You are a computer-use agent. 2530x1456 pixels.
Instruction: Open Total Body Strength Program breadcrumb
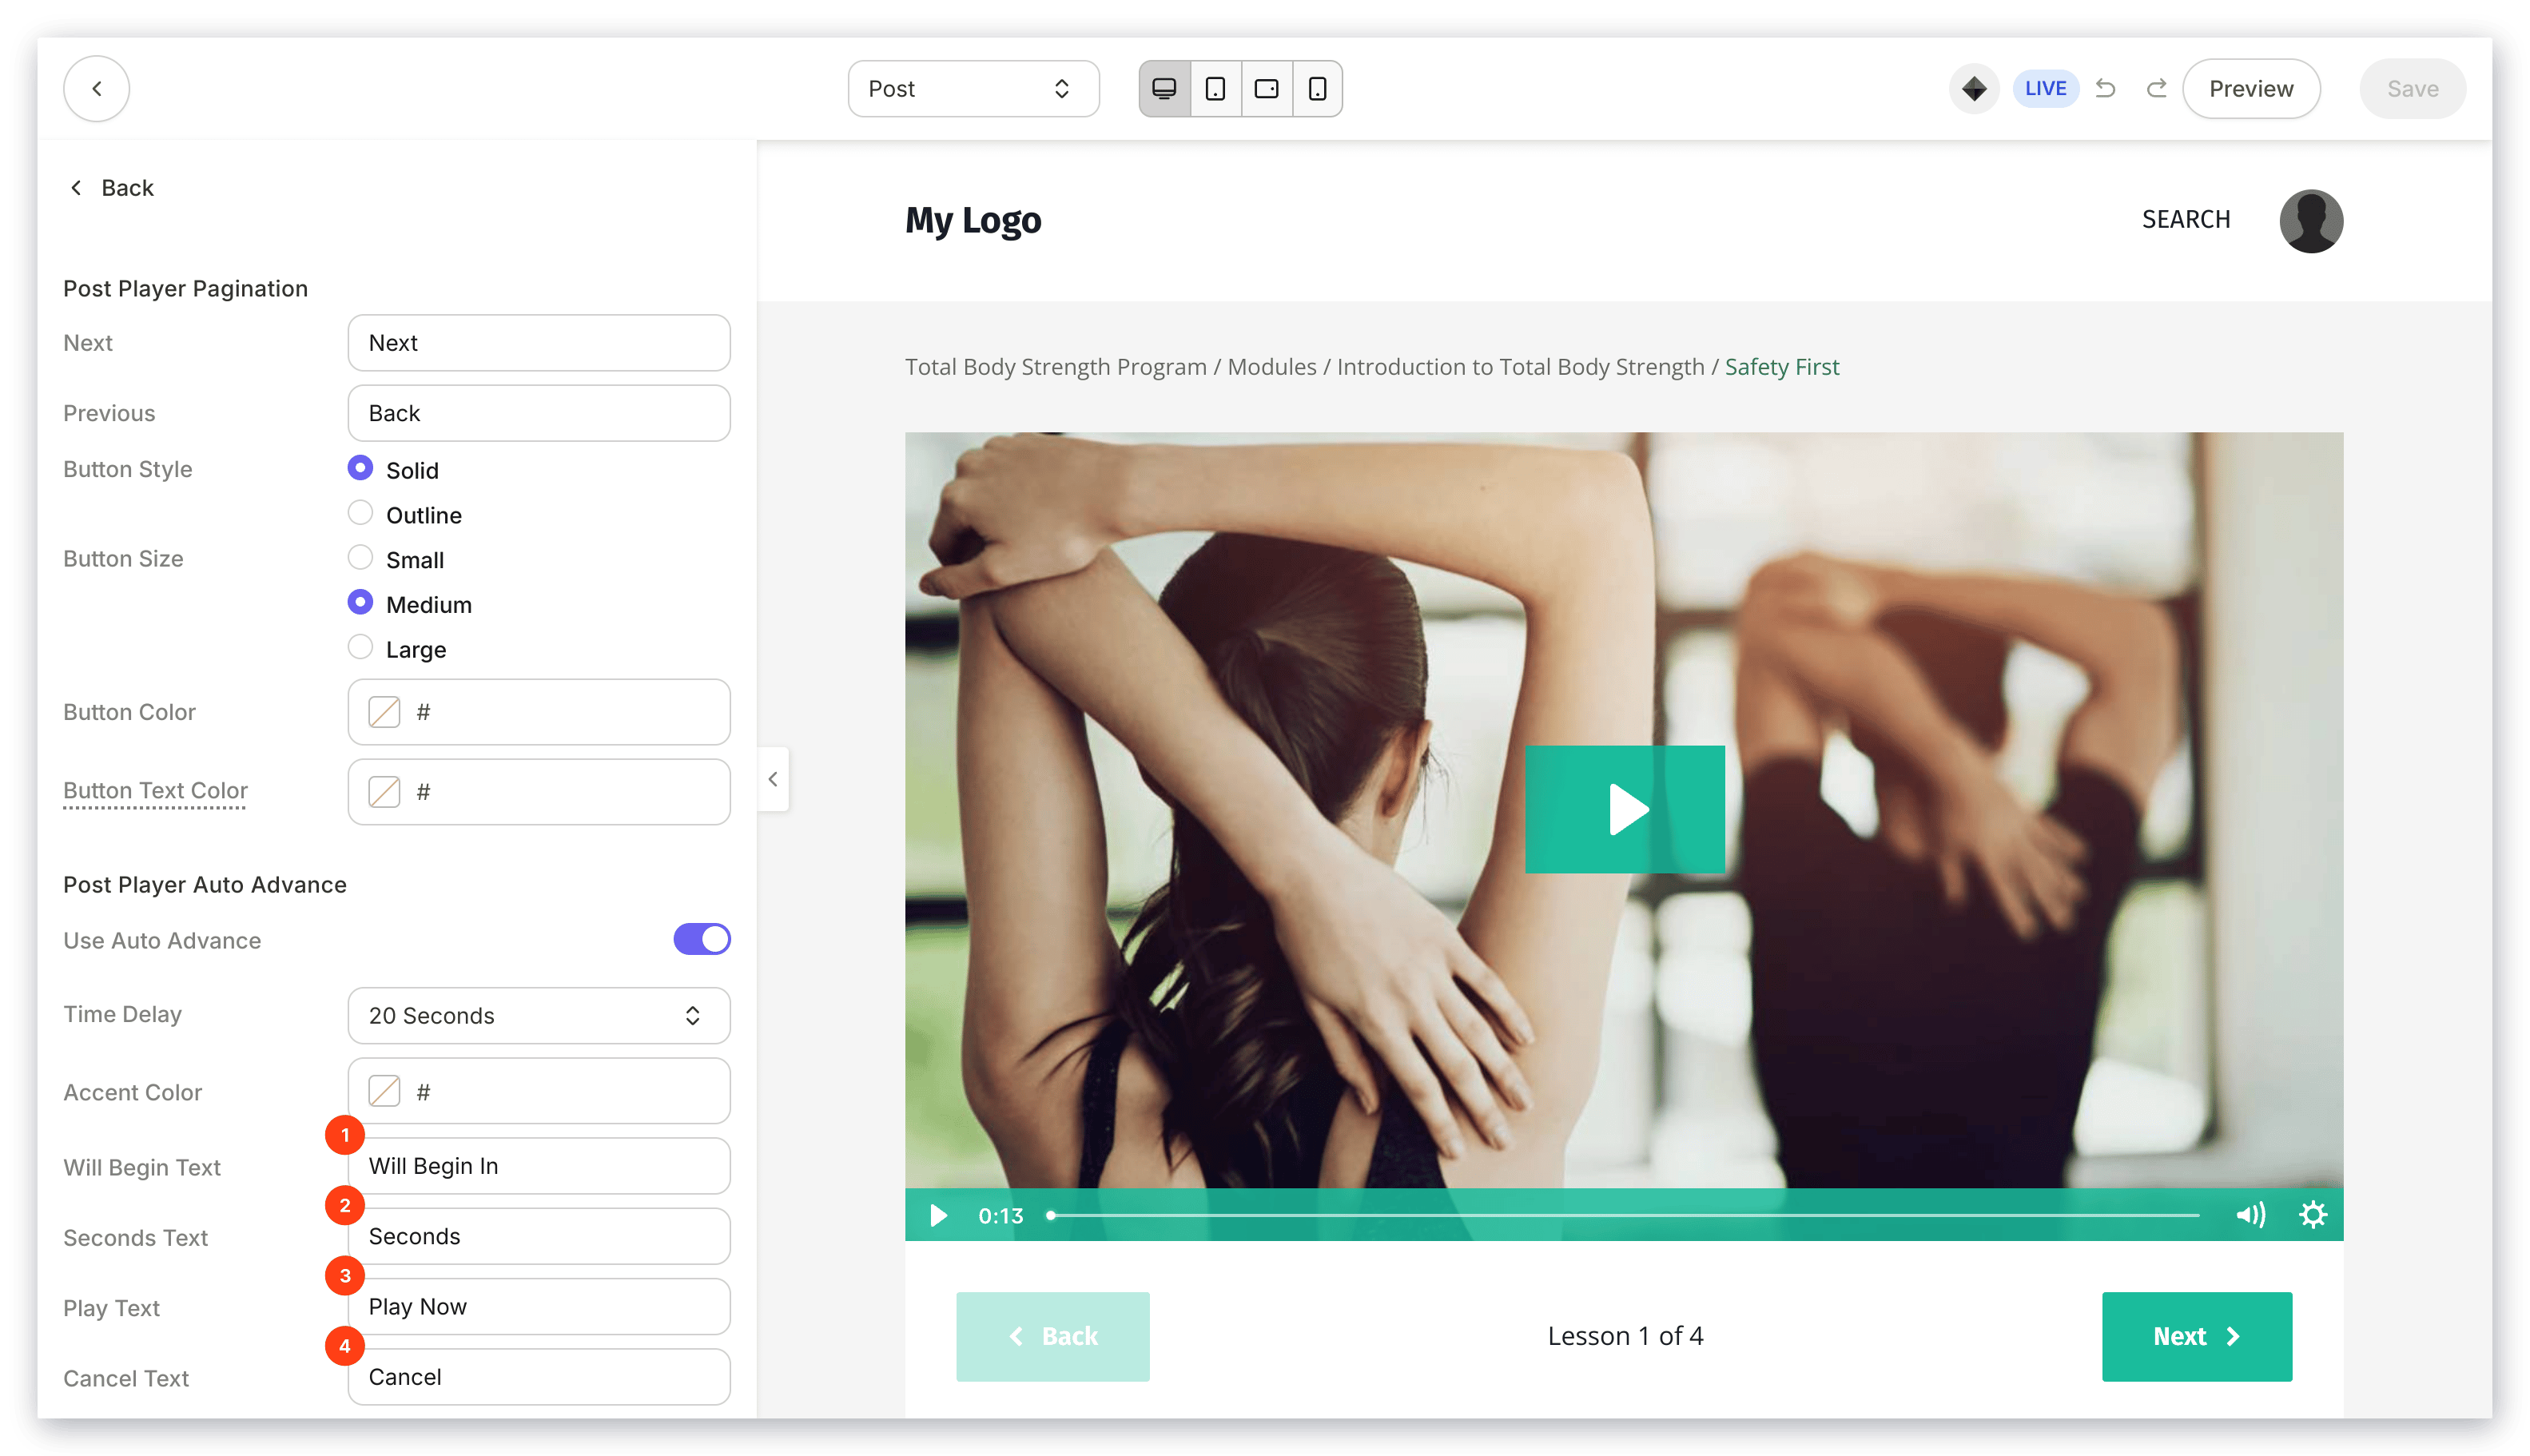(1055, 367)
